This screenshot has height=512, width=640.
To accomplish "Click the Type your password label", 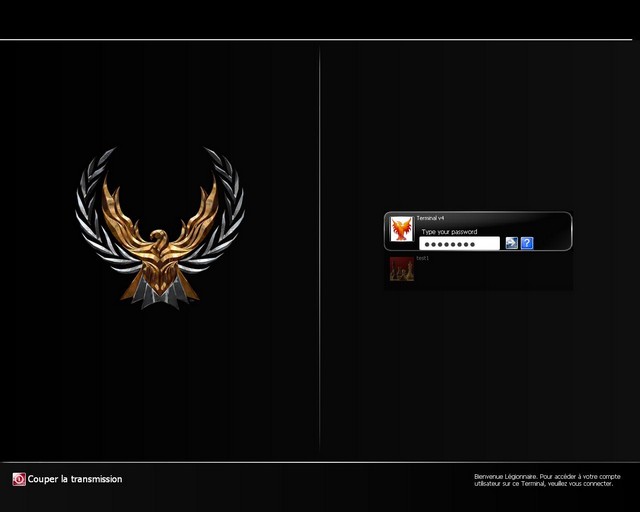I will click(x=449, y=231).
